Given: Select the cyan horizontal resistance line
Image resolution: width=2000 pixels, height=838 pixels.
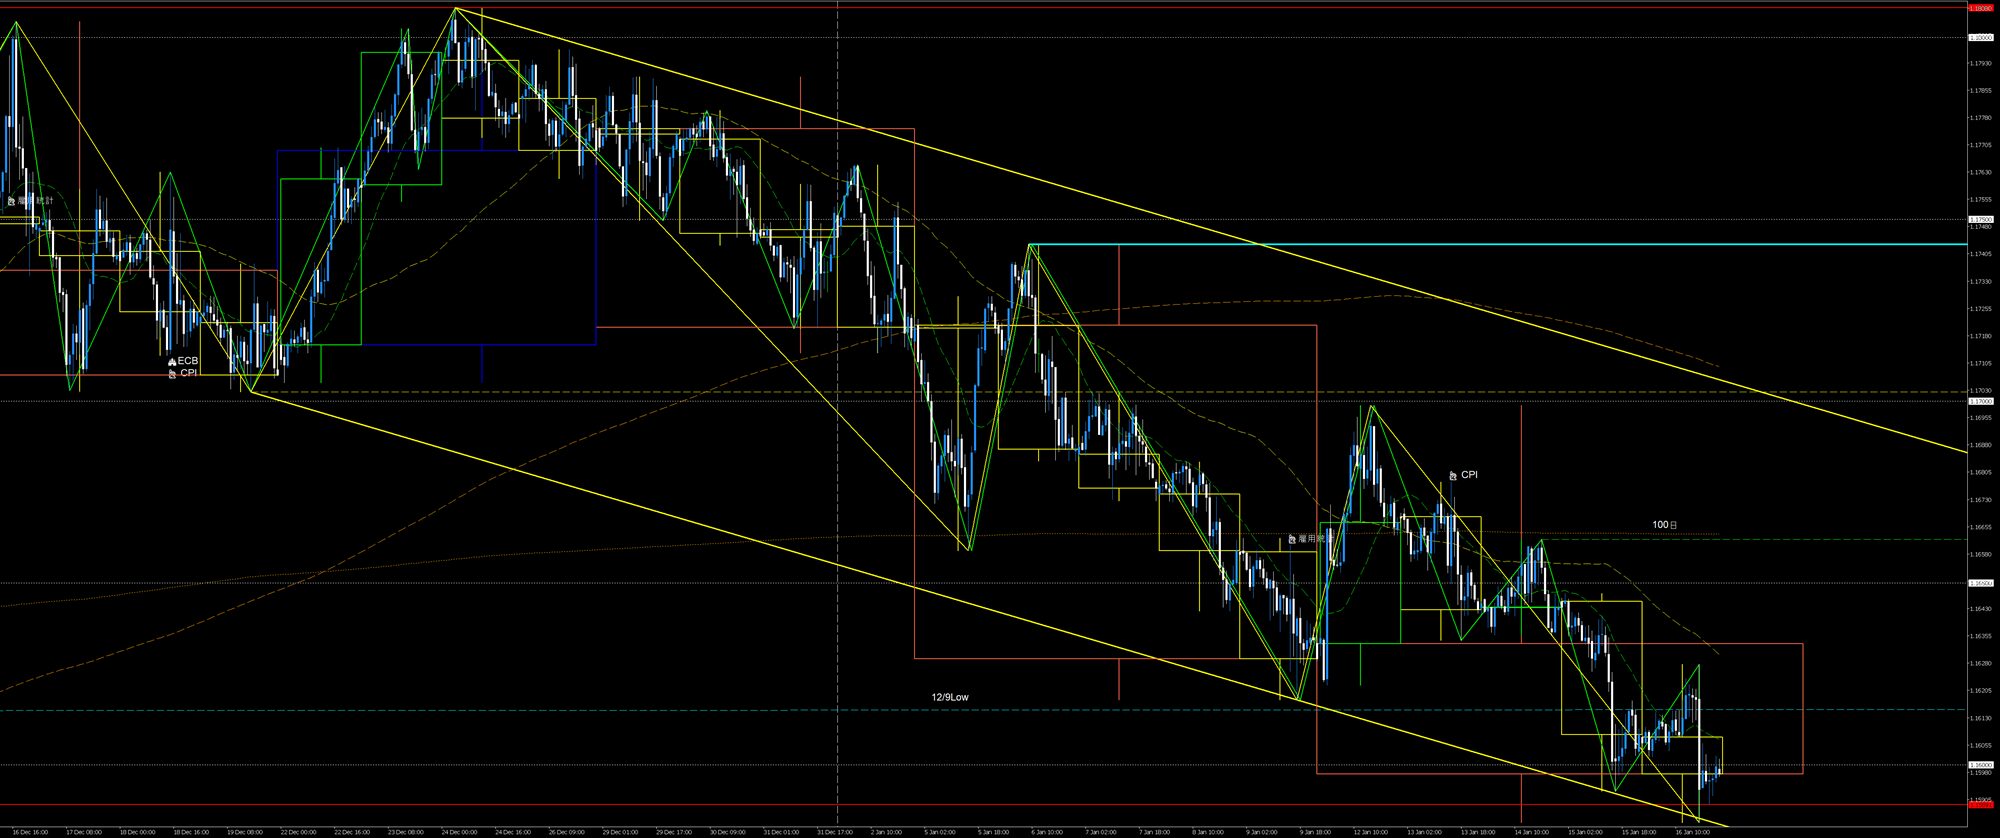Looking at the screenshot, I should [x=1500, y=244].
